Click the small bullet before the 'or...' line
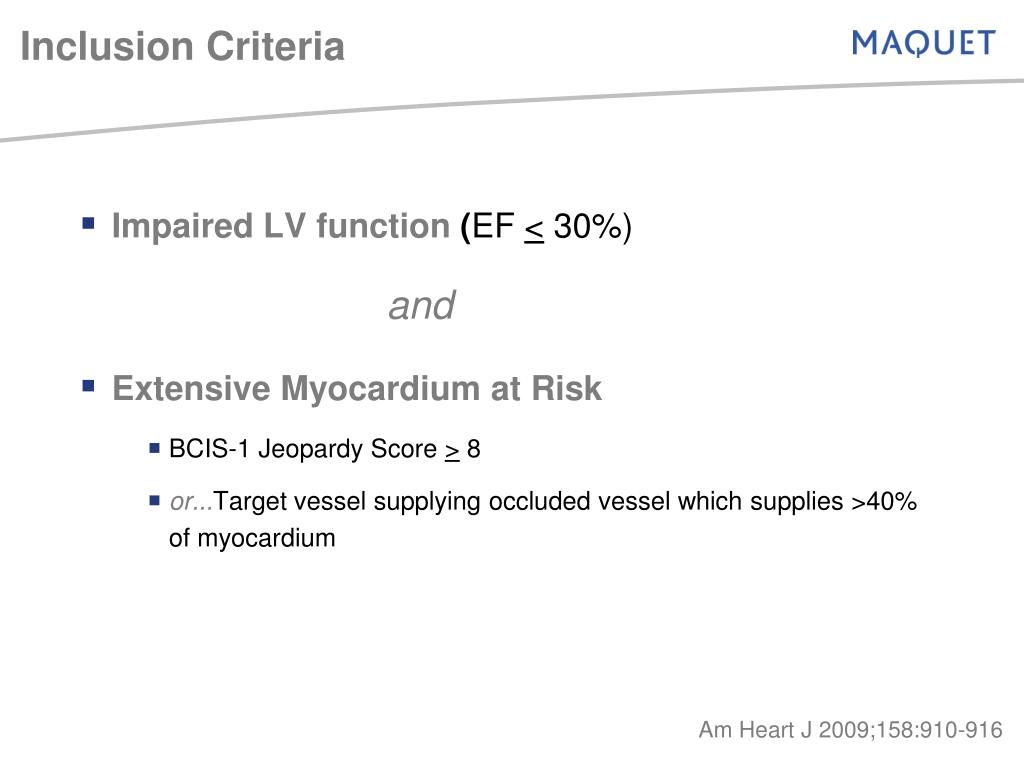The image size is (1024, 768). [x=154, y=501]
